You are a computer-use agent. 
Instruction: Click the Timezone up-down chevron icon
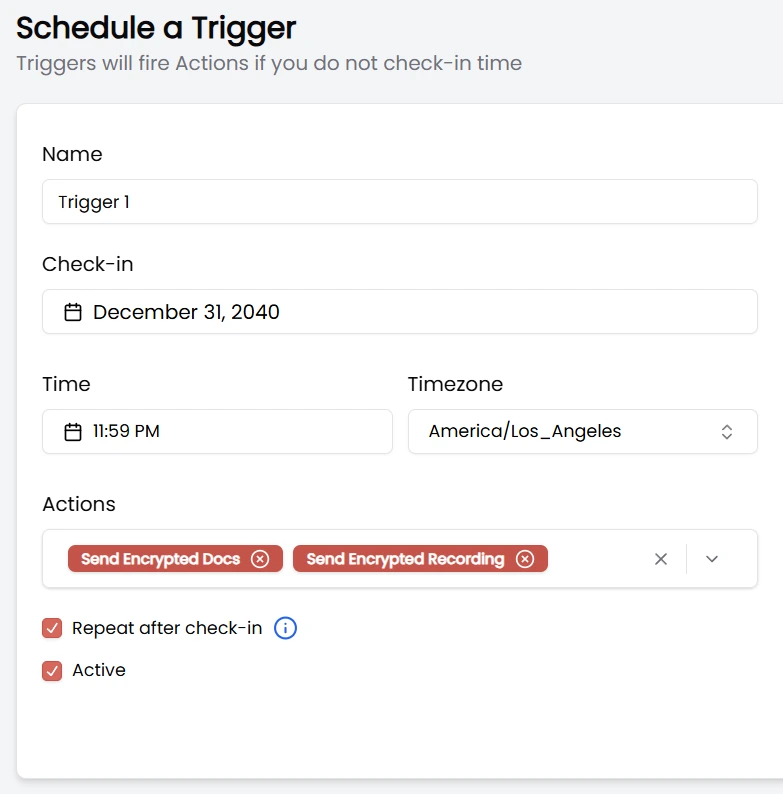tap(727, 432)
